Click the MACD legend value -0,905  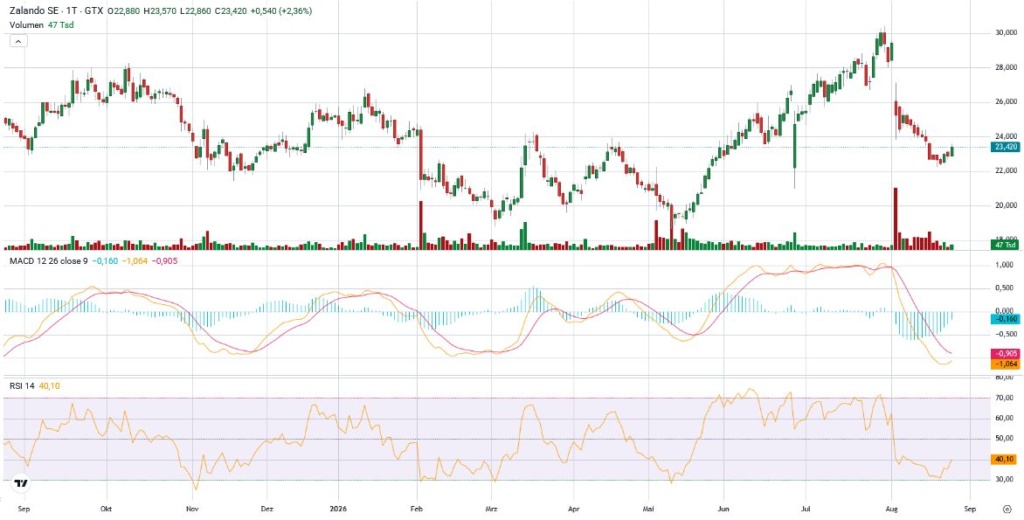165,261
